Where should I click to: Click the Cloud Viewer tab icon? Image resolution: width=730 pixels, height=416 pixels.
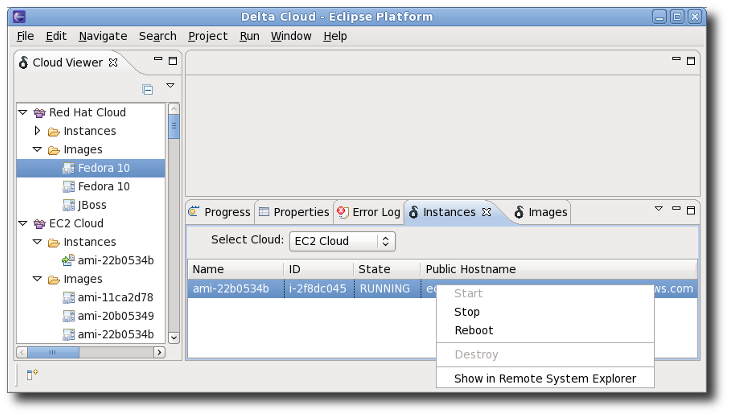[23, 62]
